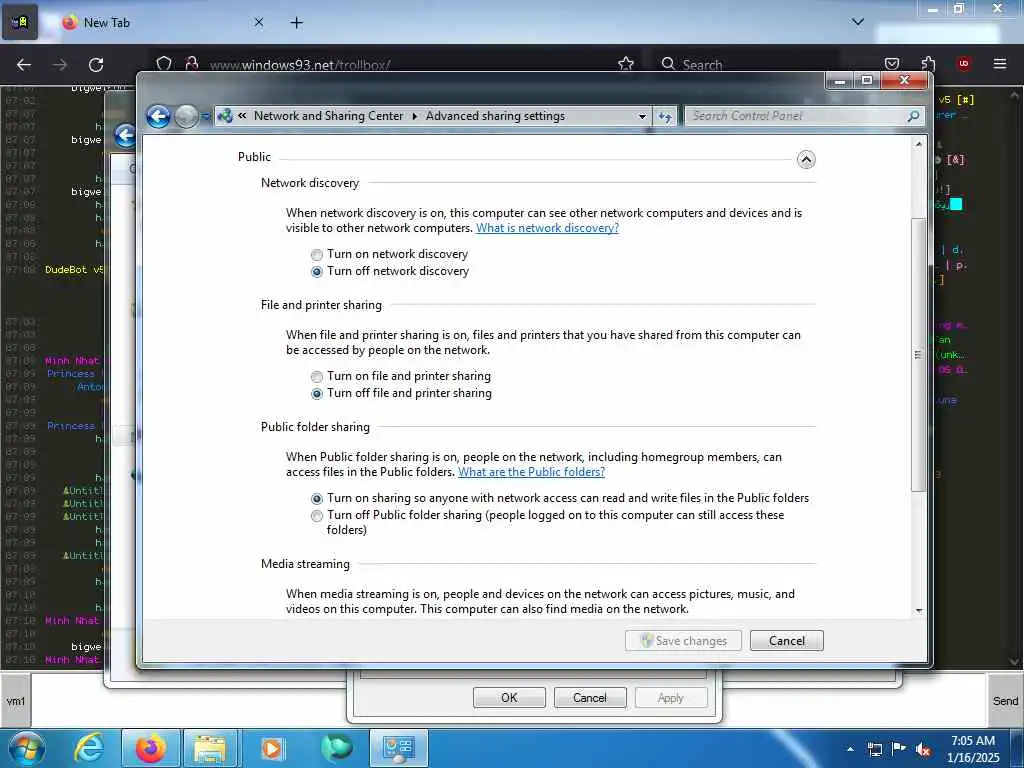
Task: Click Firefox forward navigation arrow
Action: [60, 65]
